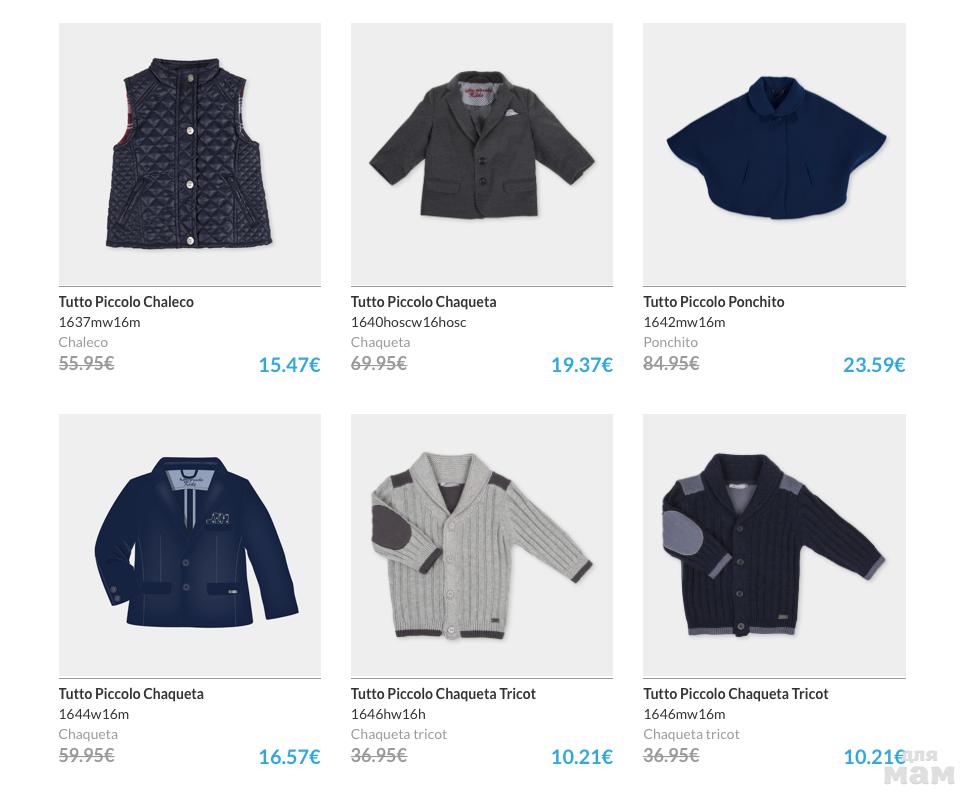Select the 23.59€ poncho price

click(x=873, y=365)
